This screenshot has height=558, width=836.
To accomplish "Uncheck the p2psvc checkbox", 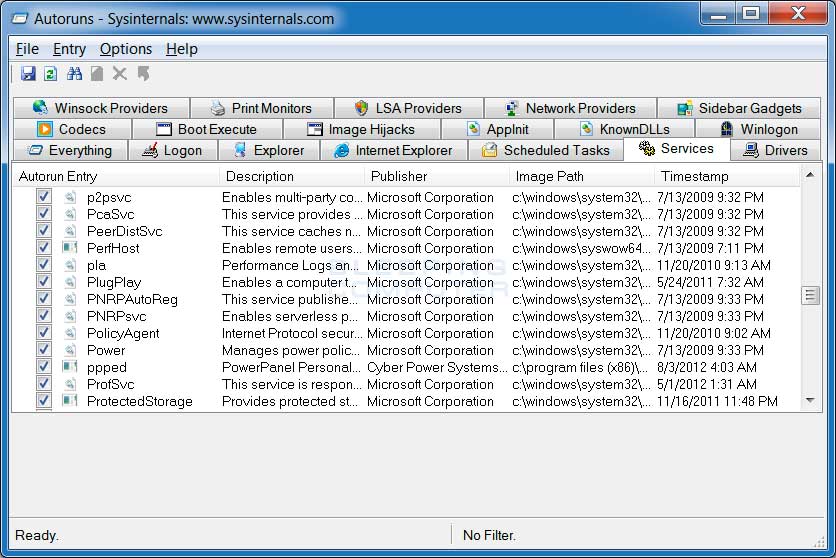I will coord(44,197).
